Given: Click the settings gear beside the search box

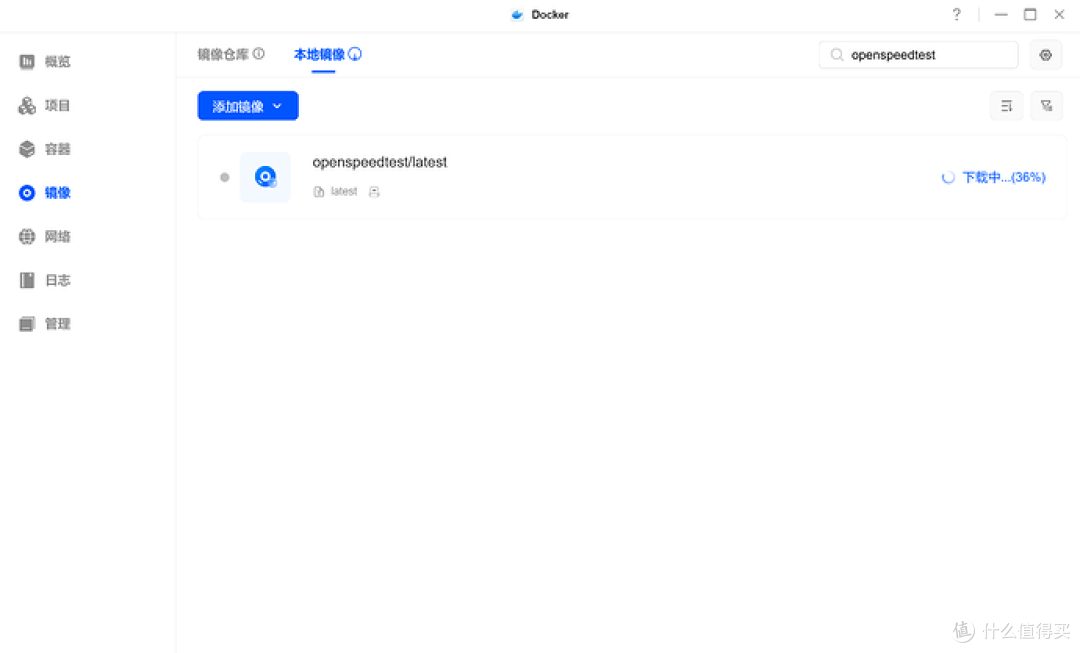Looking at the screenshot, I should (1045, 54).
